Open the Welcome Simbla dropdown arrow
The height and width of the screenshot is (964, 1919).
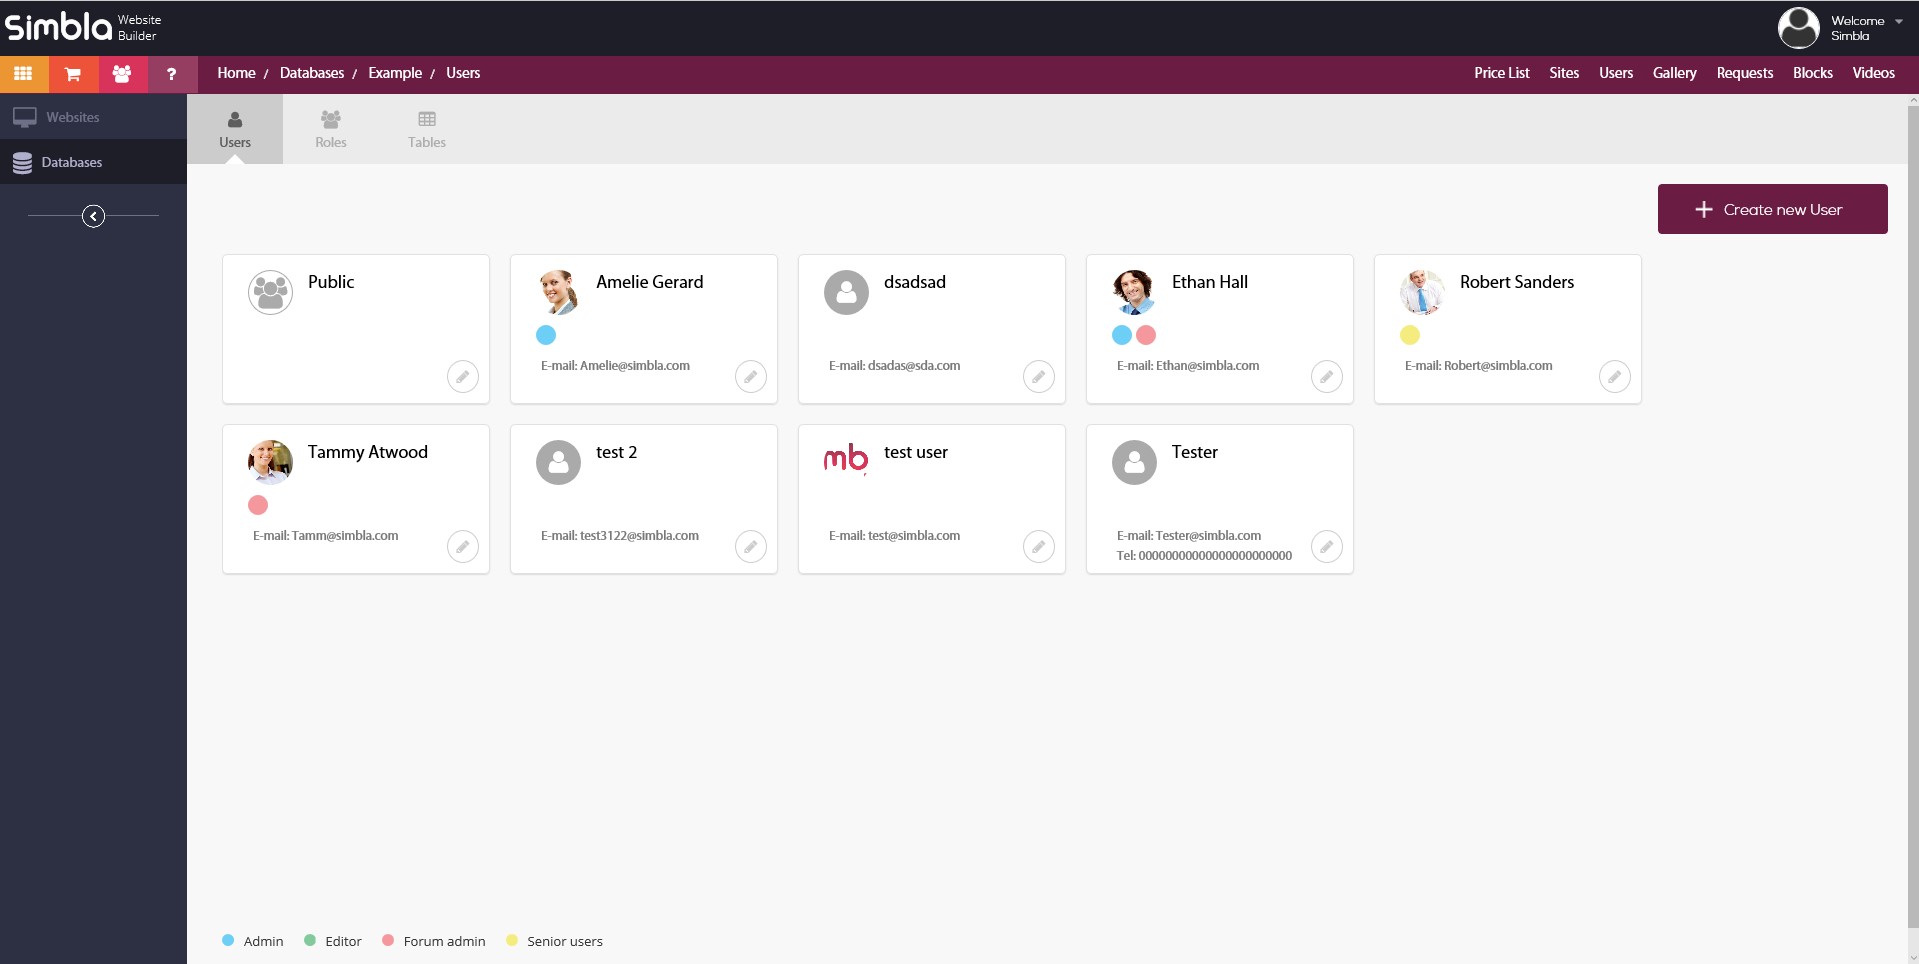pyautogui.click(x=1899, y=21)
